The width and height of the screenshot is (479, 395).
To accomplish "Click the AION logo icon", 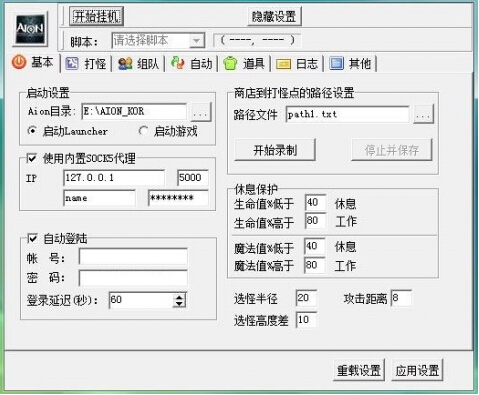I will (30, 29).
